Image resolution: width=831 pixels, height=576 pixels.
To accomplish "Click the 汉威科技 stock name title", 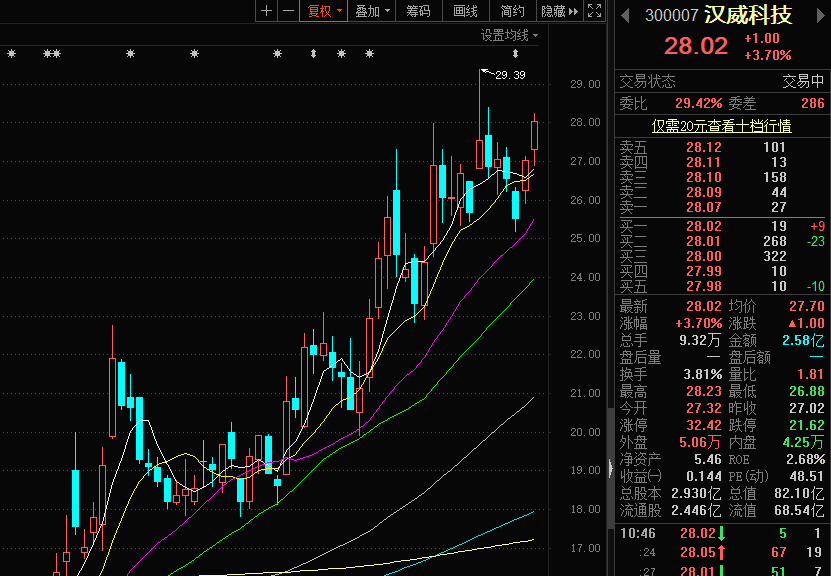I will [748, 16].
